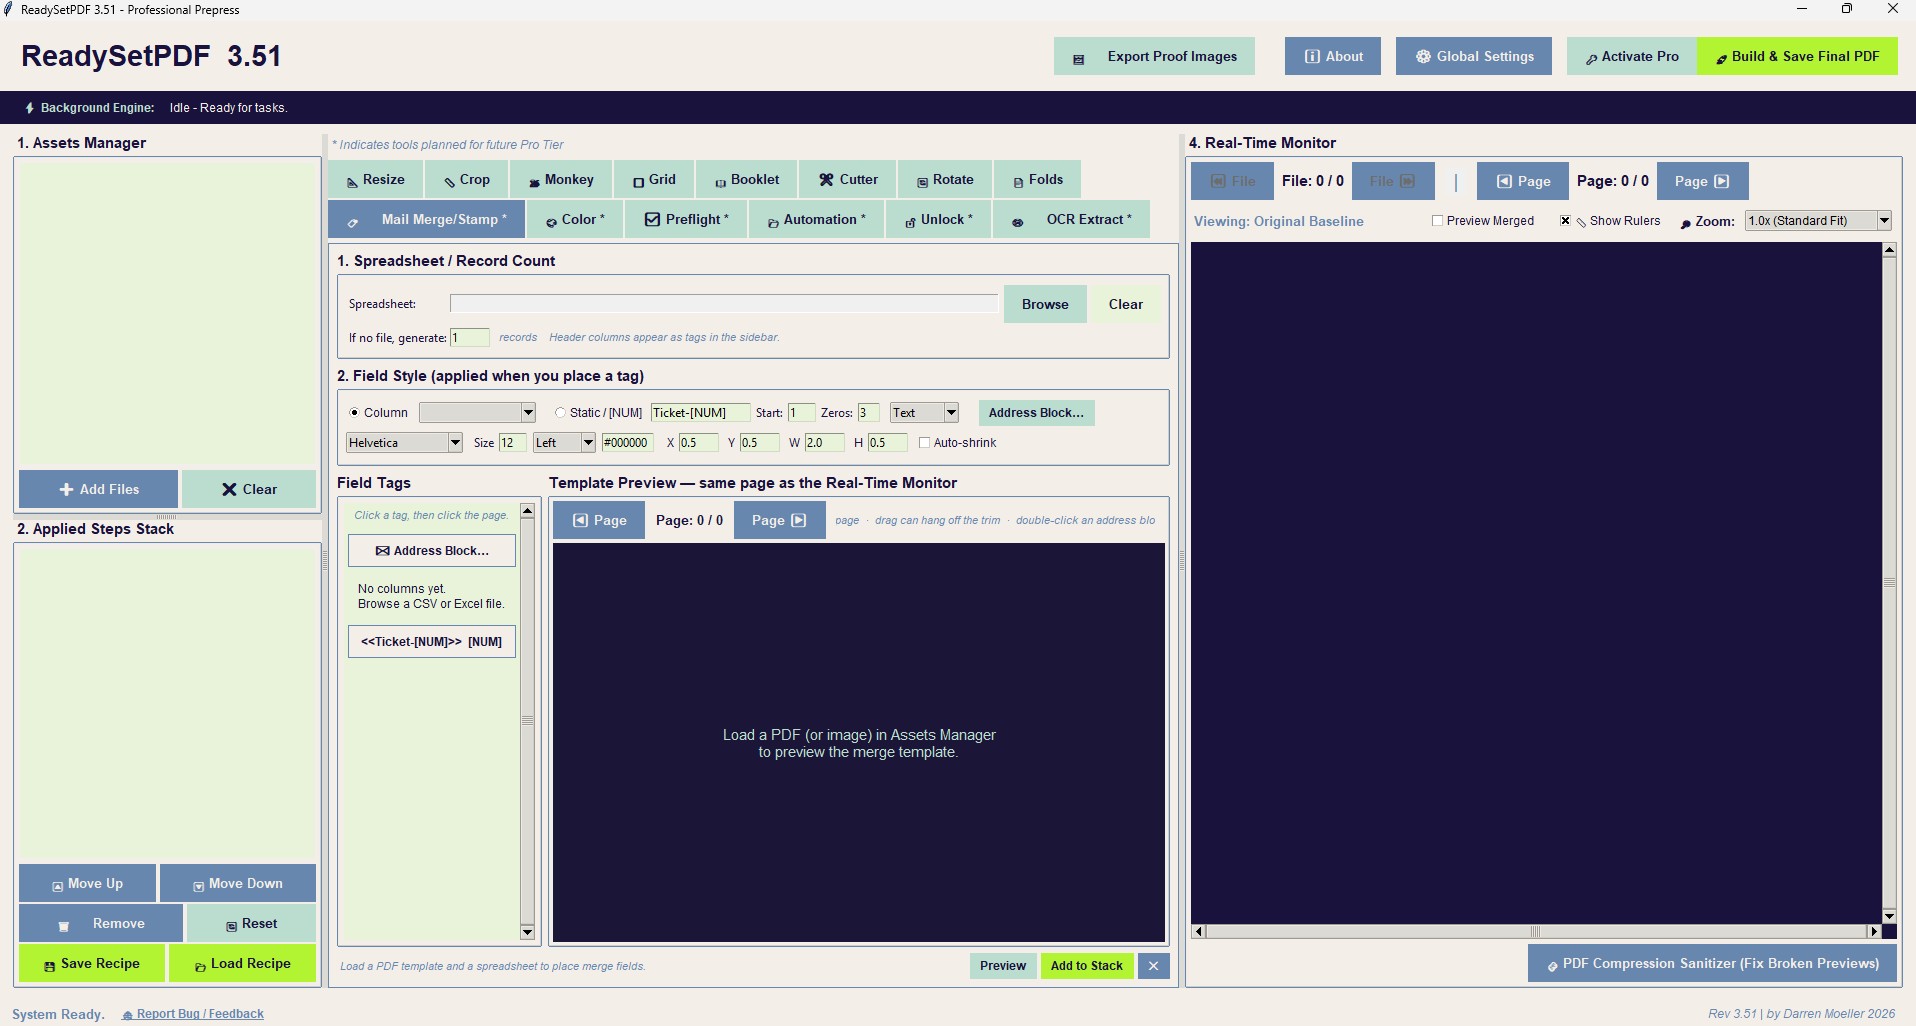
Task: Click the Mail Merge/Stamp pencil icon
Action: [352, 222]
